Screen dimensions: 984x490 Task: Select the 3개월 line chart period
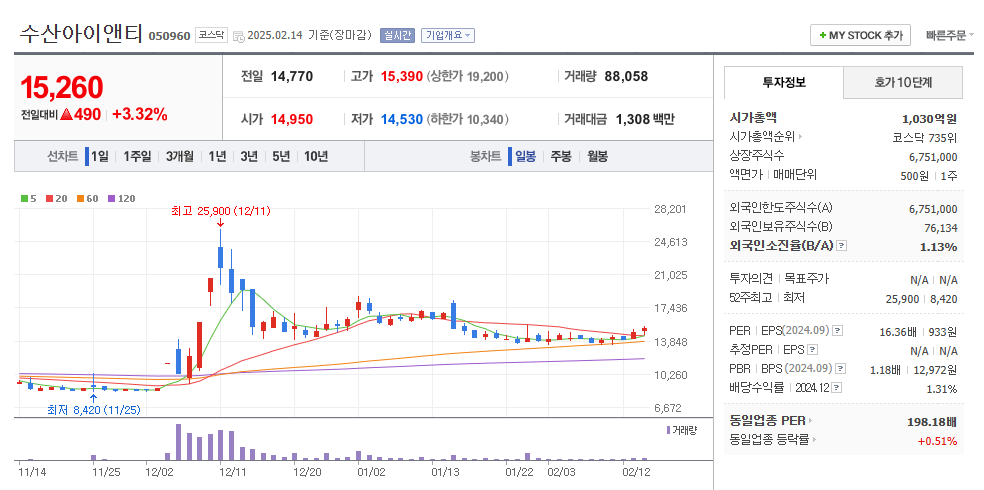click(179, 156)
